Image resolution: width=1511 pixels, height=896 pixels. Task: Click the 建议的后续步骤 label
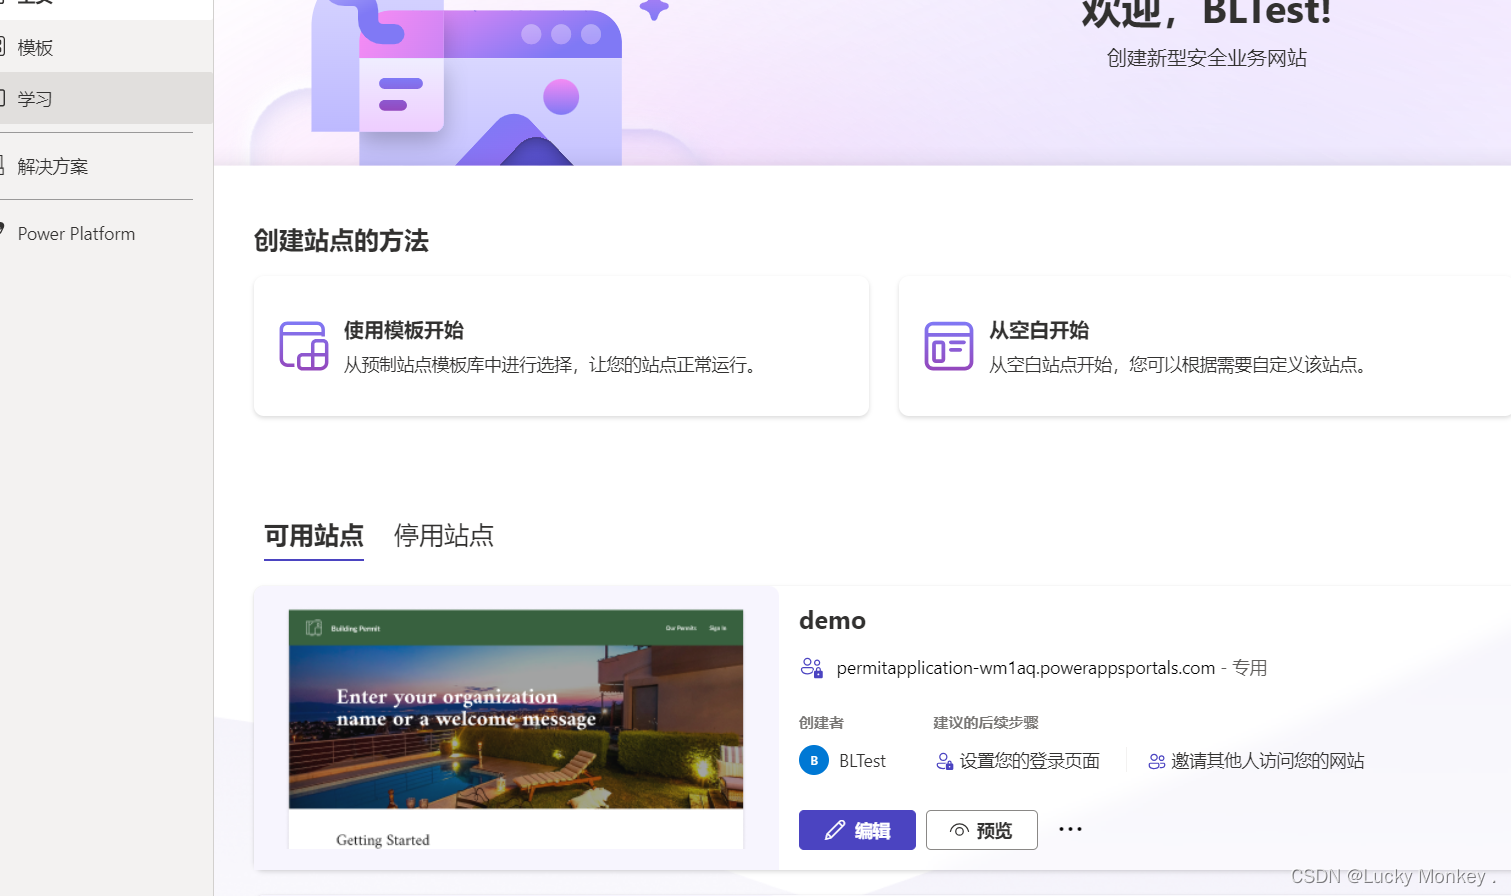tap(986, 722)
